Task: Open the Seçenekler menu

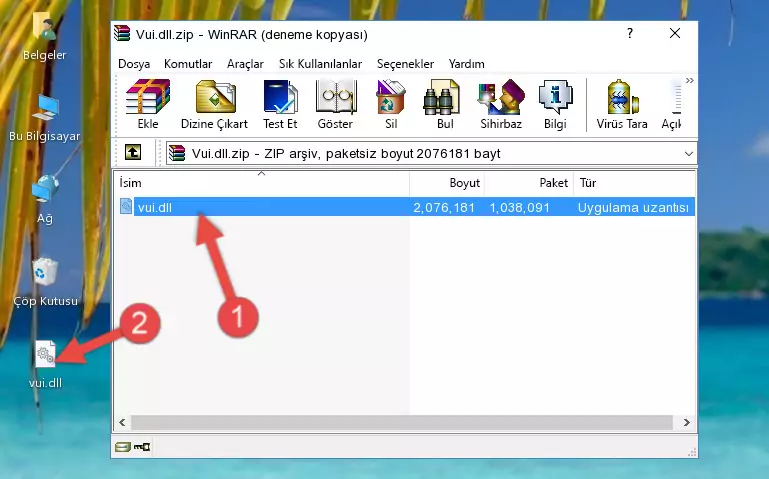Action: pos(405,64)
